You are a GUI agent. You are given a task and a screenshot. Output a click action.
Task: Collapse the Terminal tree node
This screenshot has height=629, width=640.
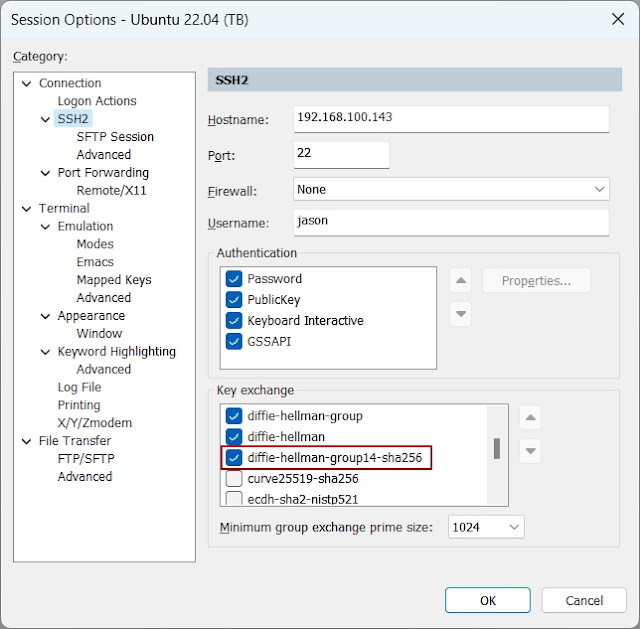[27, 209]
